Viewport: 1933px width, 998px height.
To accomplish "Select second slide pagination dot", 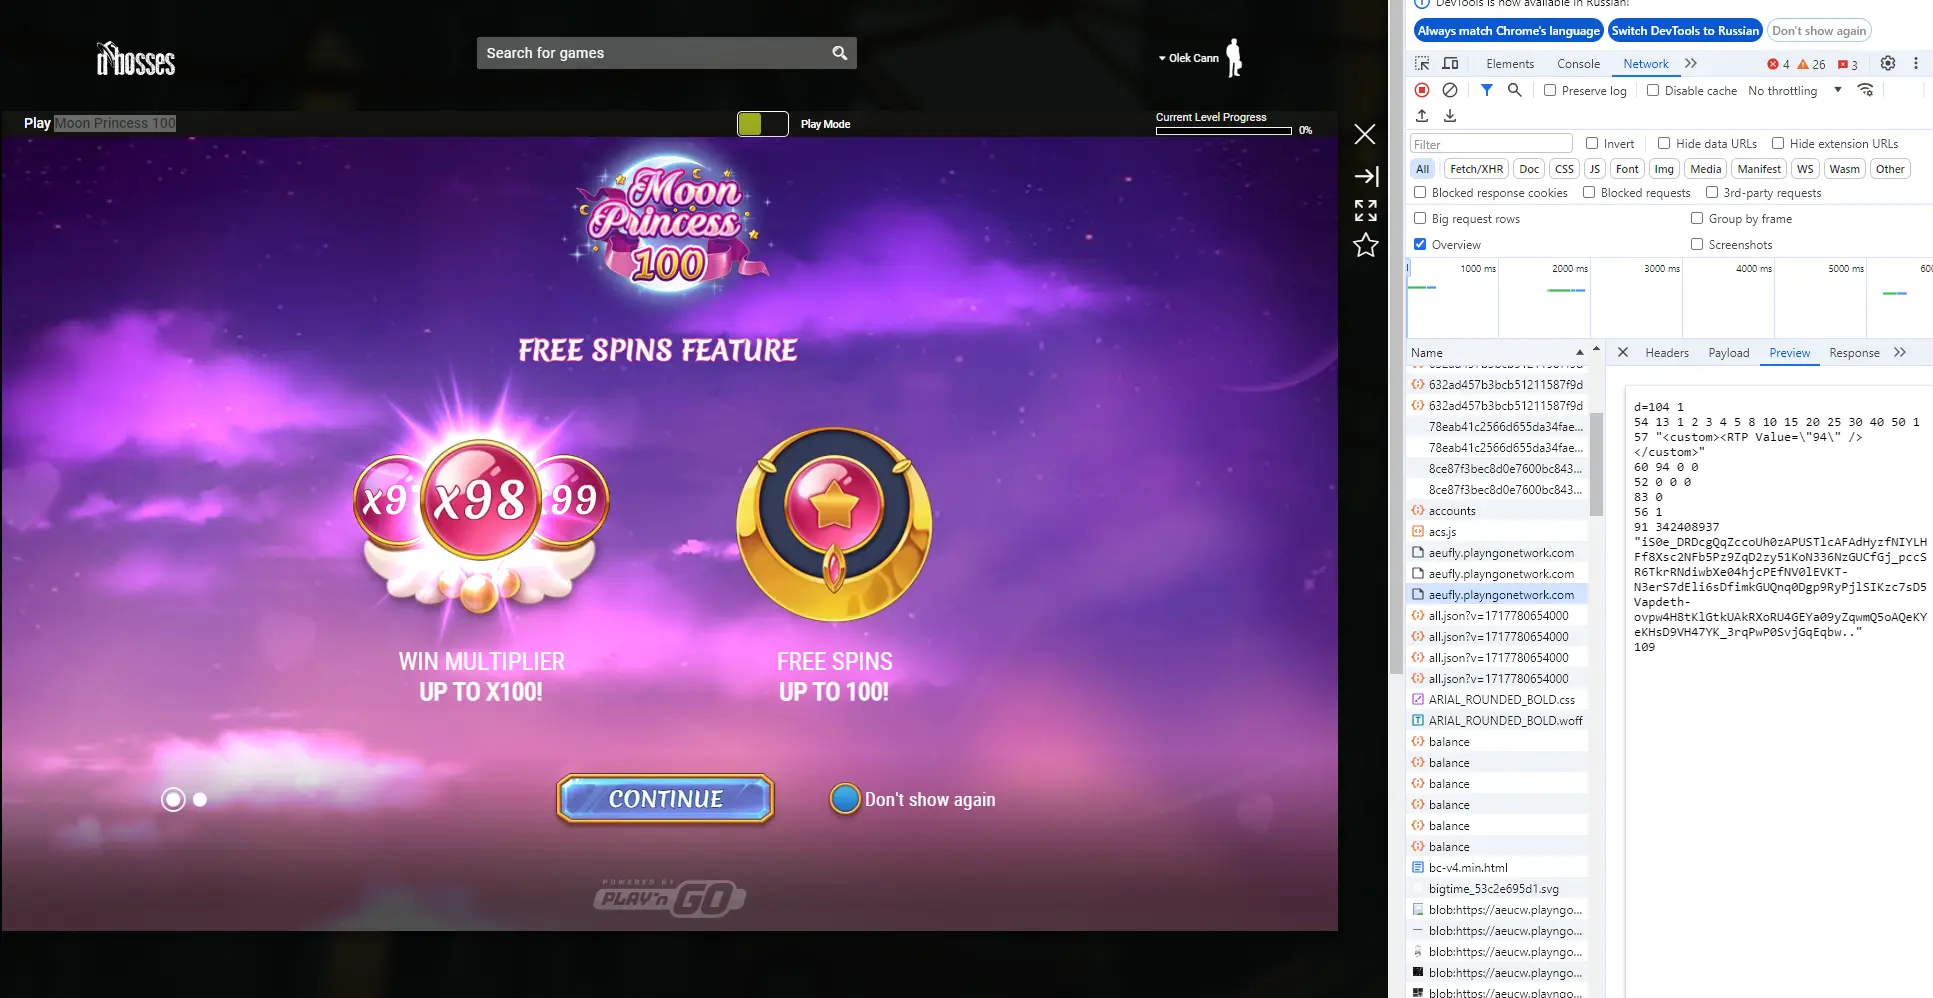I will 200,799.
